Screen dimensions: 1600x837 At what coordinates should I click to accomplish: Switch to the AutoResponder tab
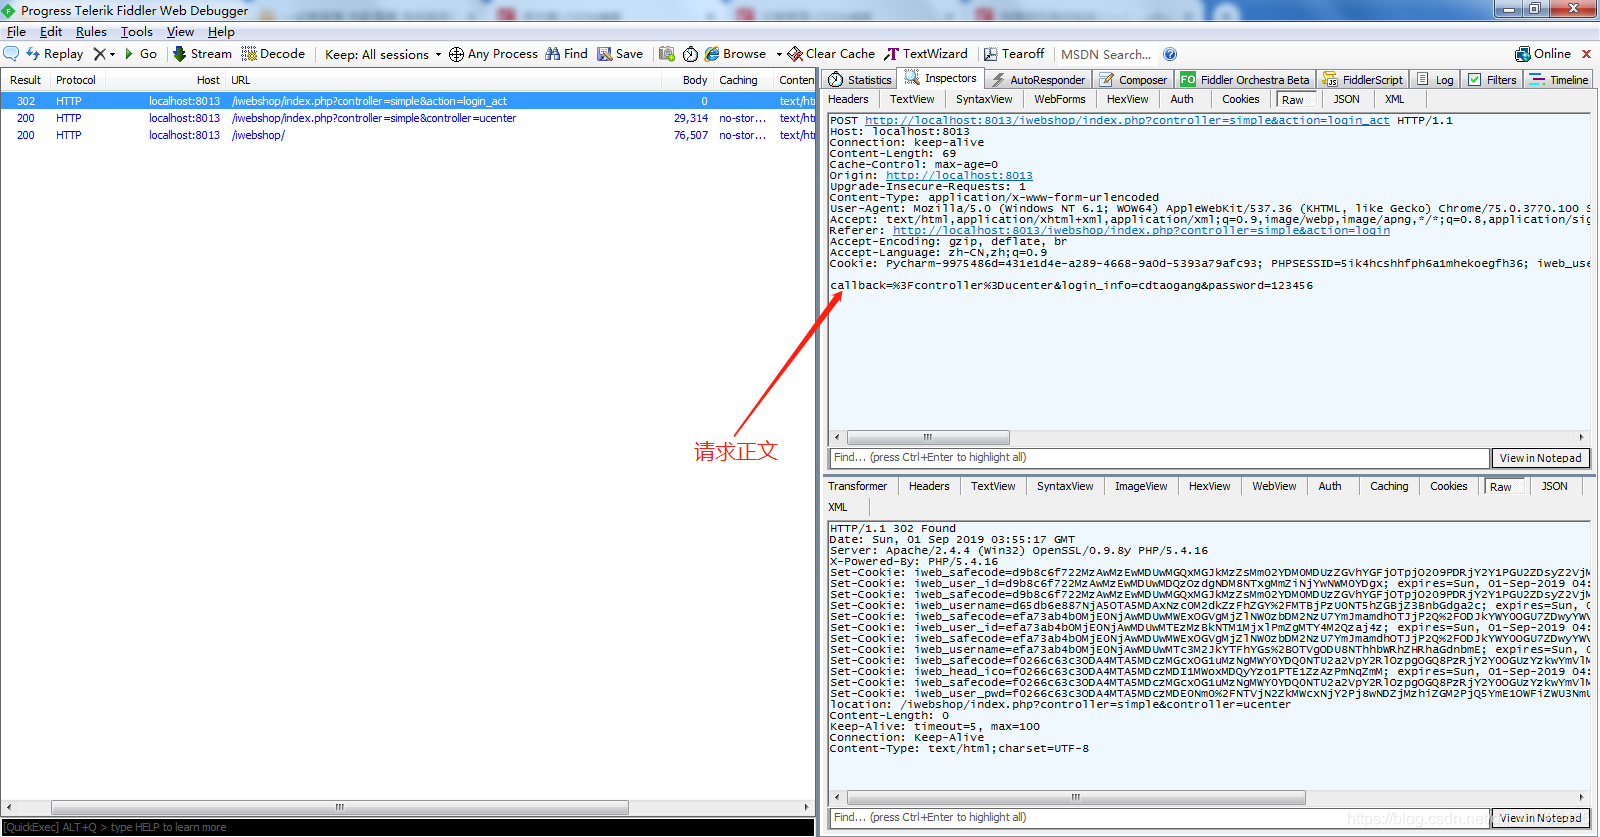(x=1038, y=79)
